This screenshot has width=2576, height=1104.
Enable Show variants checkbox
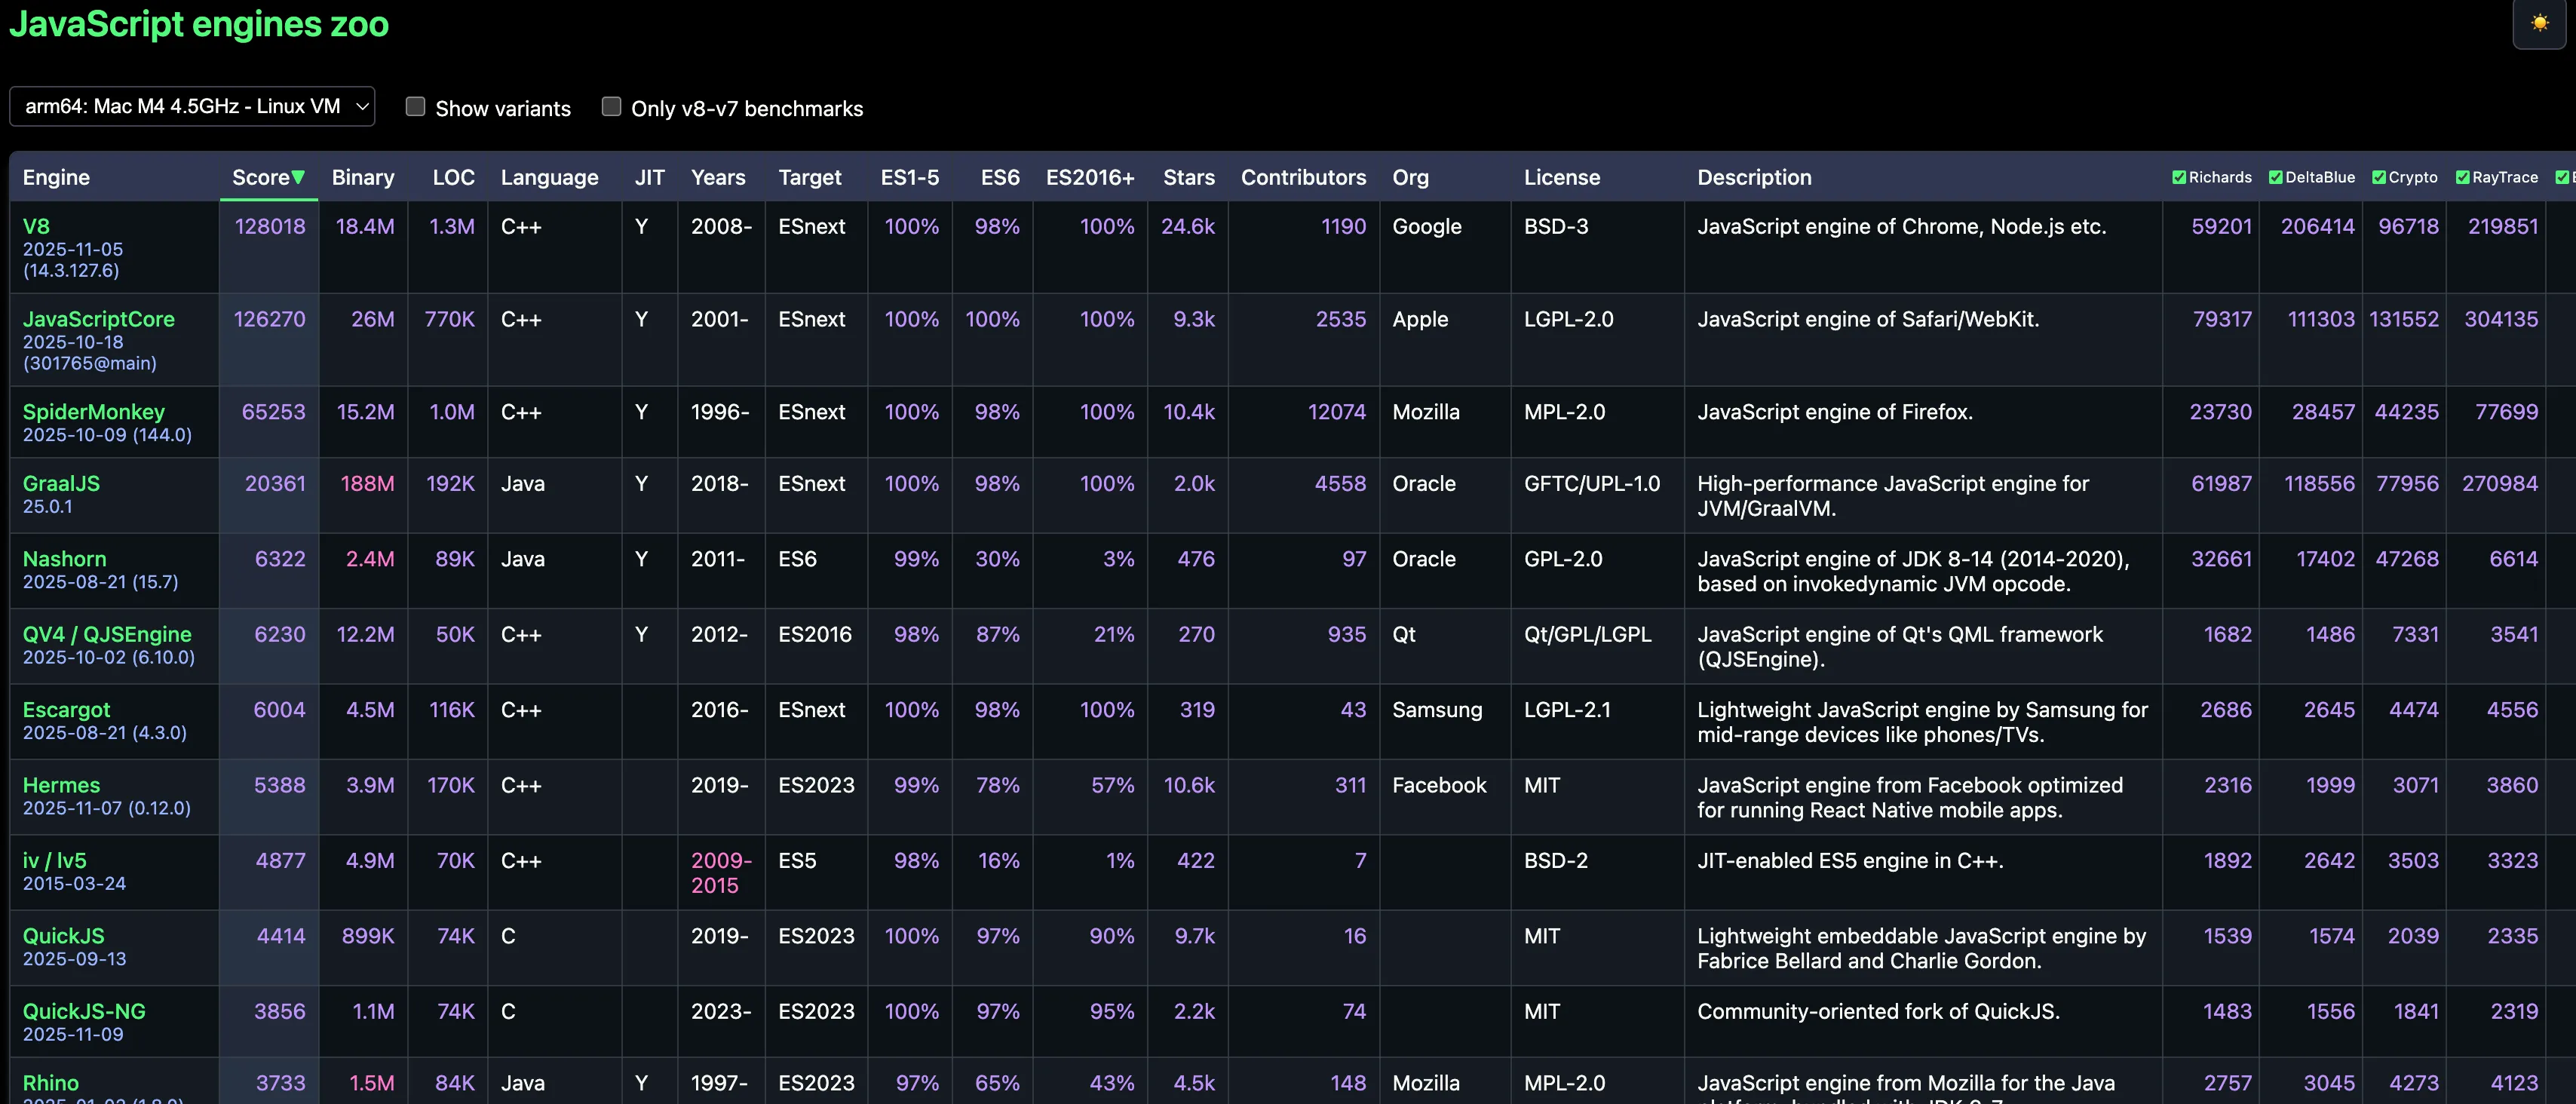[416, 107]
